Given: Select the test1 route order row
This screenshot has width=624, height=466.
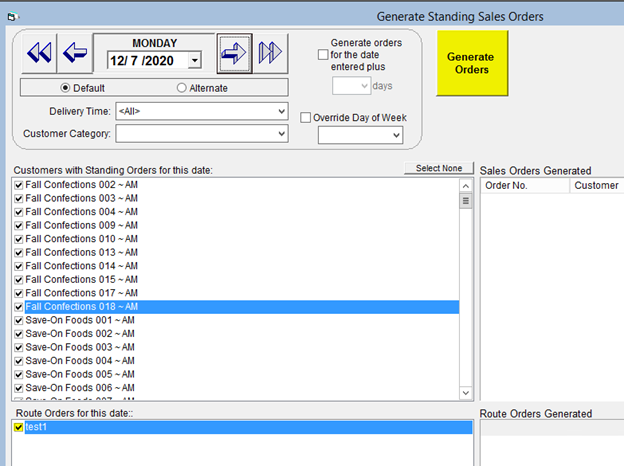Looking at the screenshot, I should tap(248, 427).
